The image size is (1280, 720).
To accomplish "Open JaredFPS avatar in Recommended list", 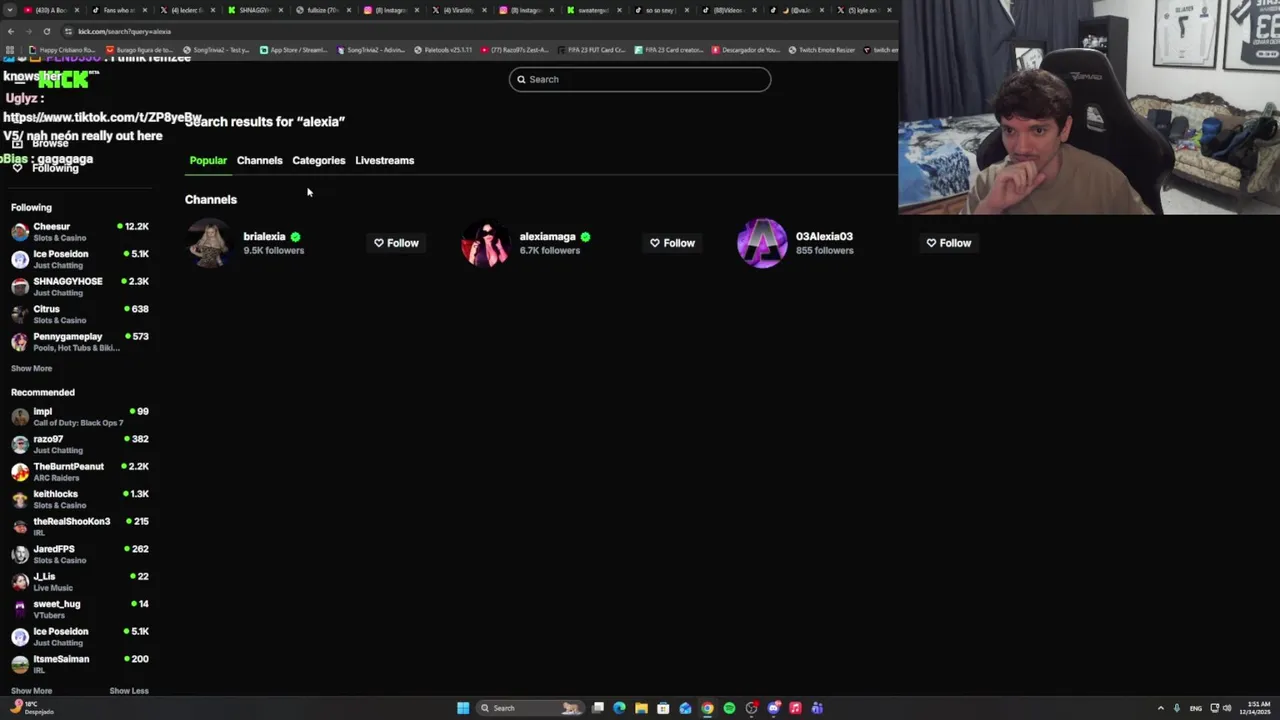I will pos(20,554).
